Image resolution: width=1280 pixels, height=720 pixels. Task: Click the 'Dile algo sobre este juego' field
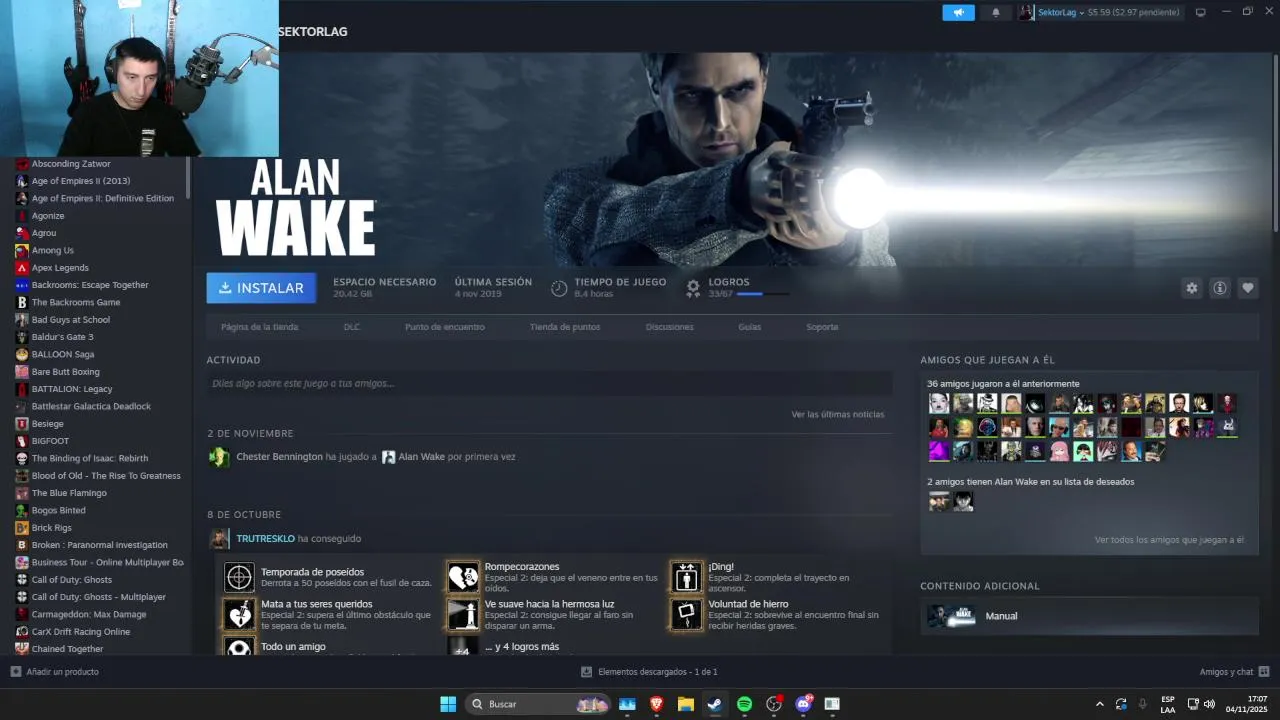coord(549,383)
